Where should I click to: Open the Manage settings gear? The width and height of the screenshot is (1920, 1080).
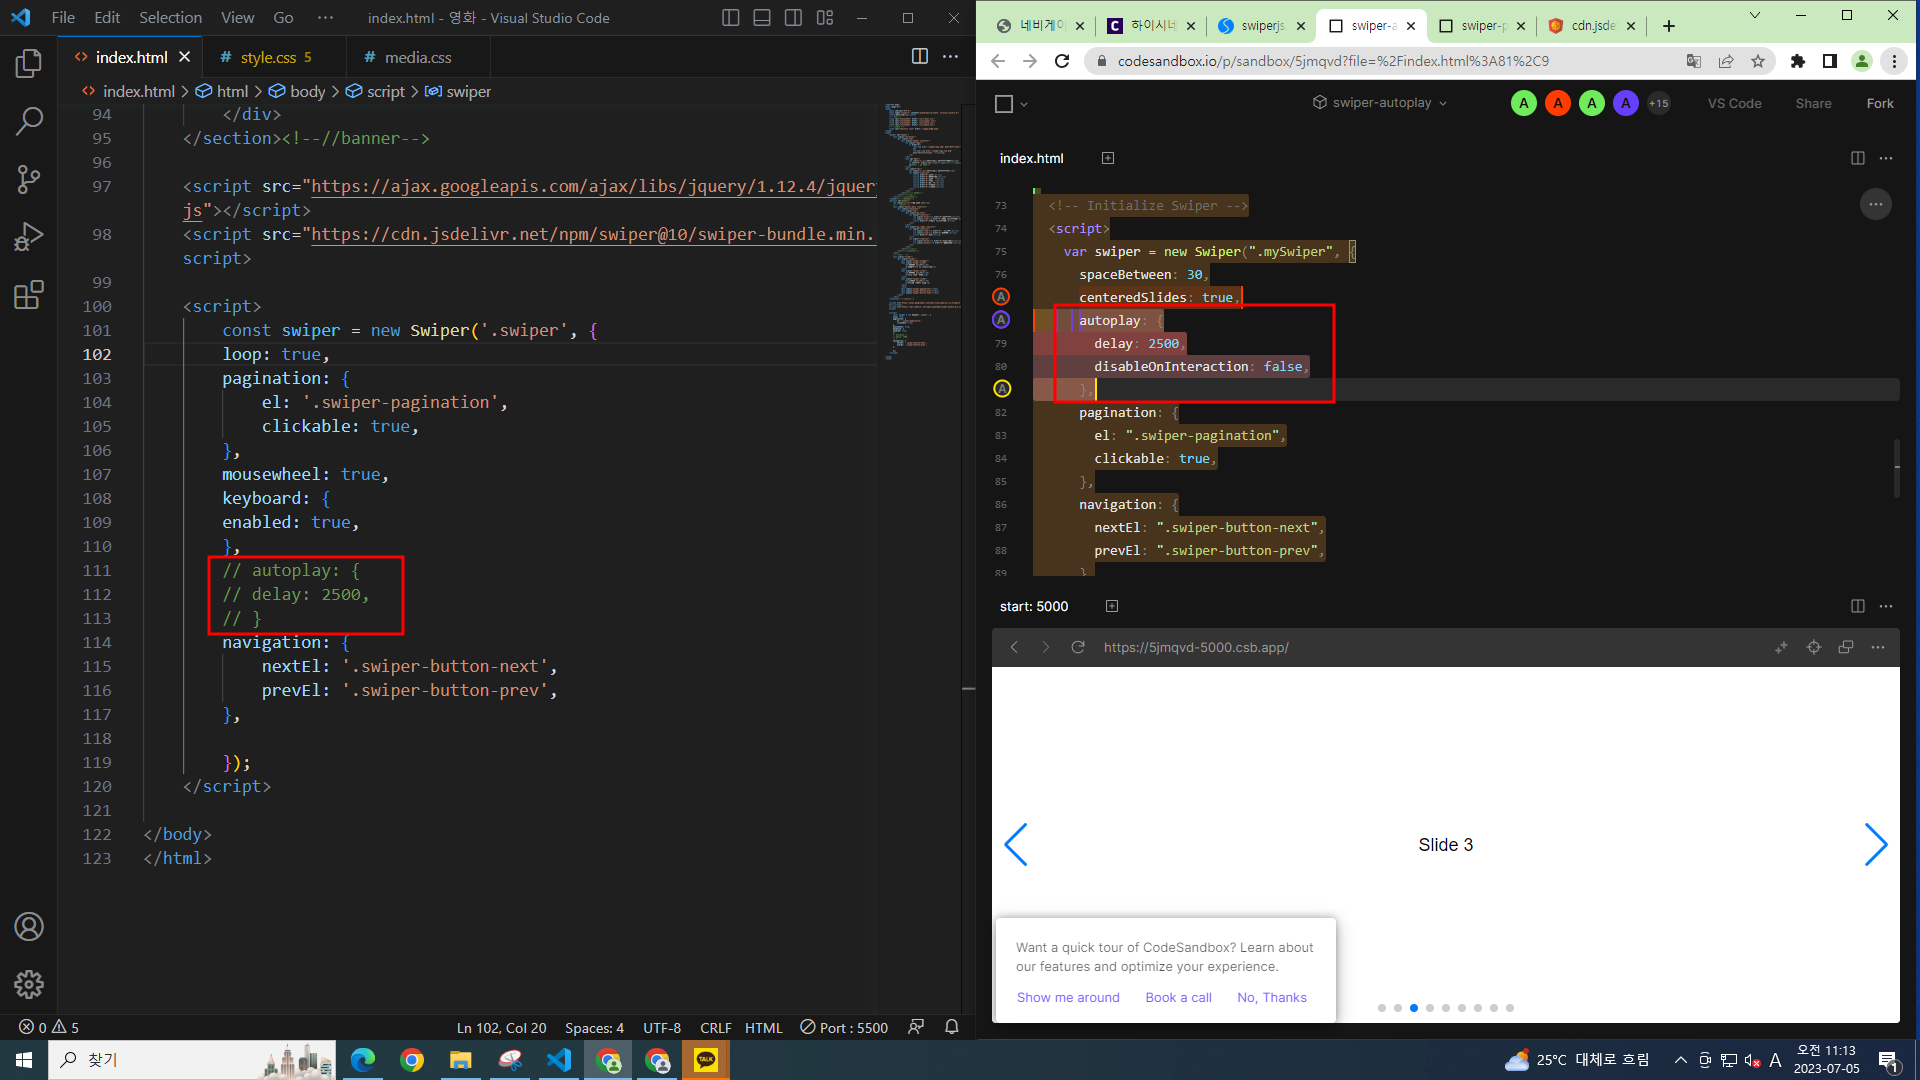tap(29, 984)
